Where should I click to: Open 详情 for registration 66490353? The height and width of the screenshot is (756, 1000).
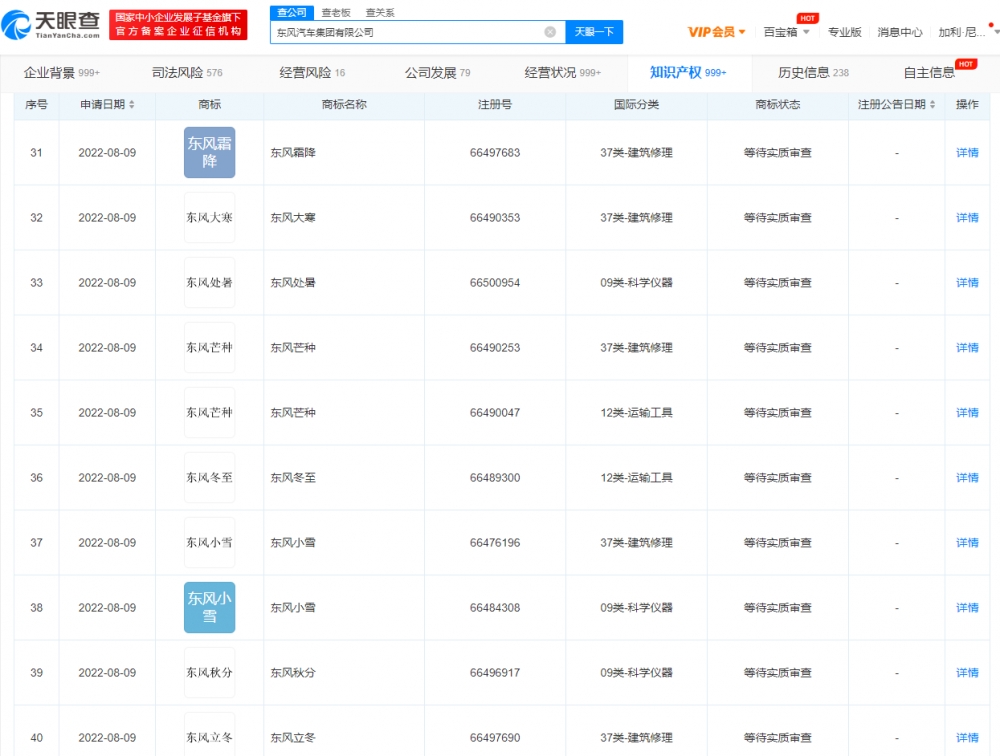(x=967, y=218)
